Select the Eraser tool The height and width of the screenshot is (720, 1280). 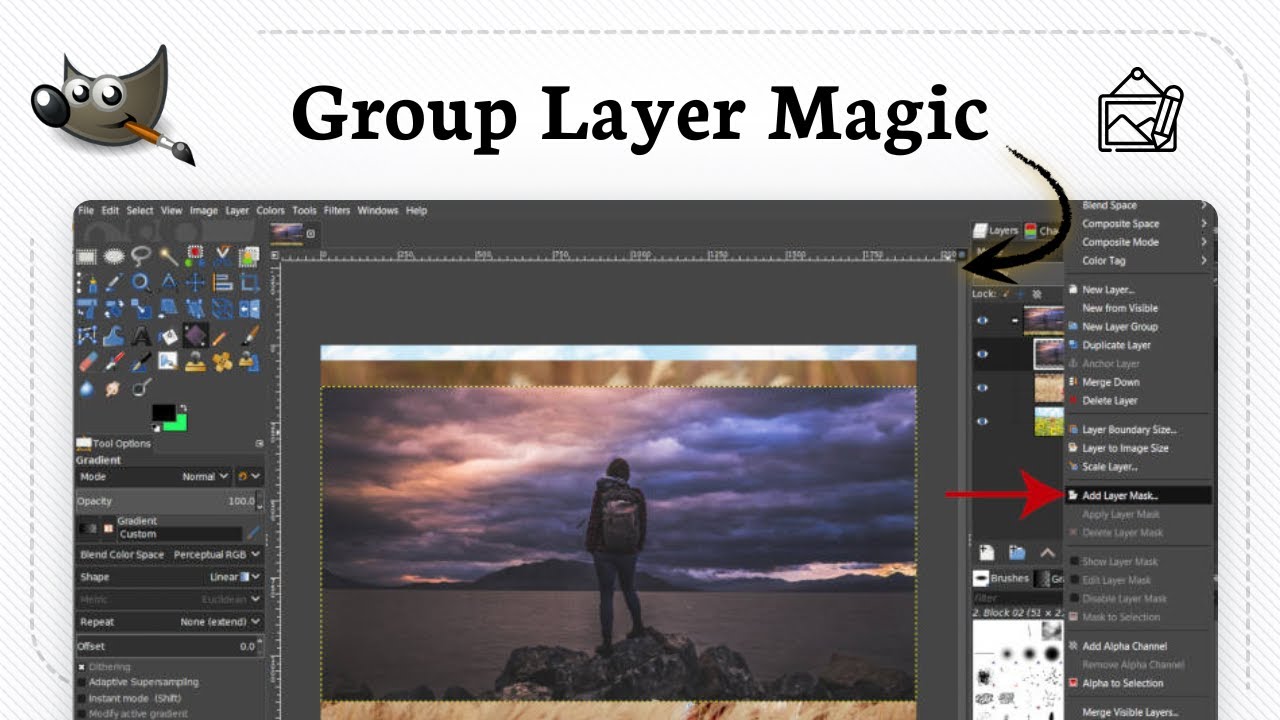pyautogui.click(x=87, y=361)
